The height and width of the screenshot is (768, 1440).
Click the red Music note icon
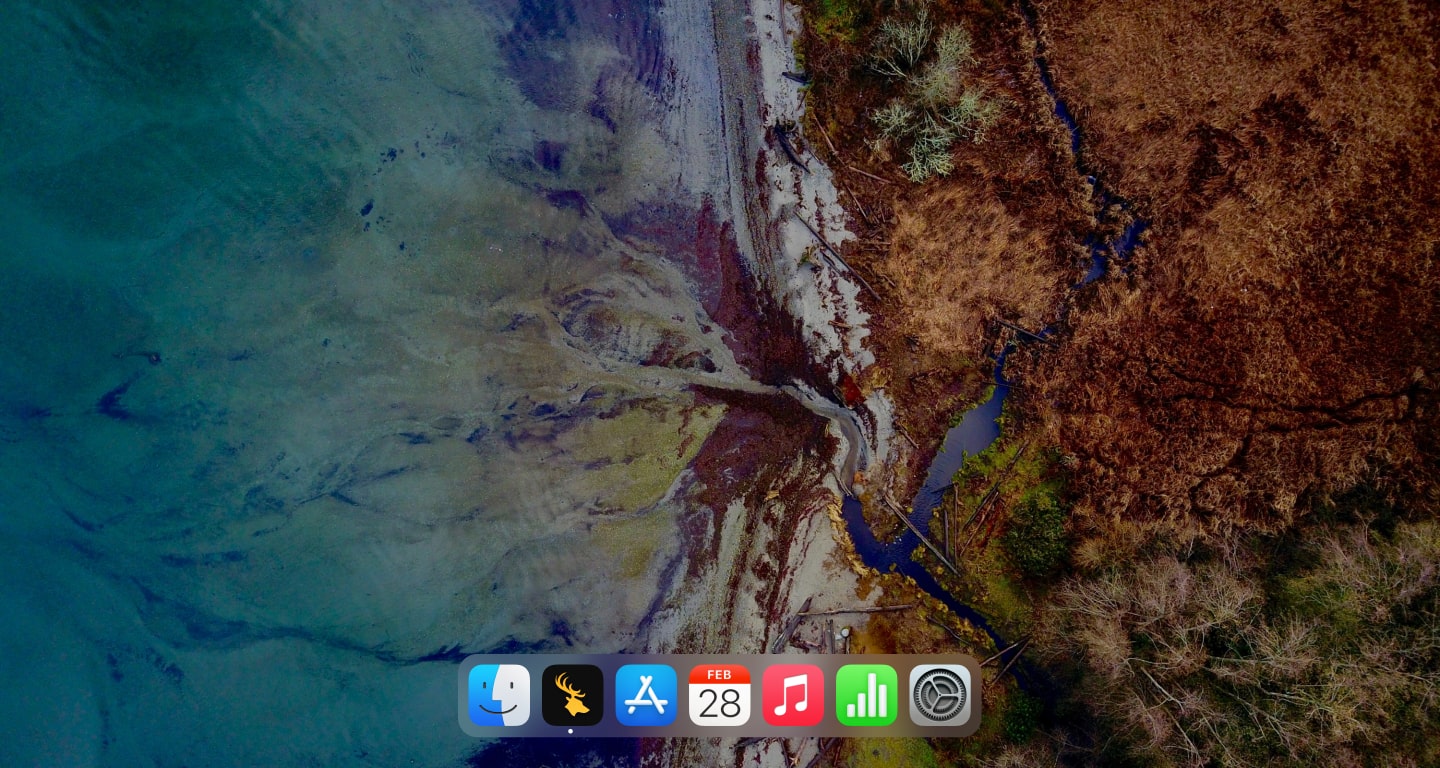(793, 694)
